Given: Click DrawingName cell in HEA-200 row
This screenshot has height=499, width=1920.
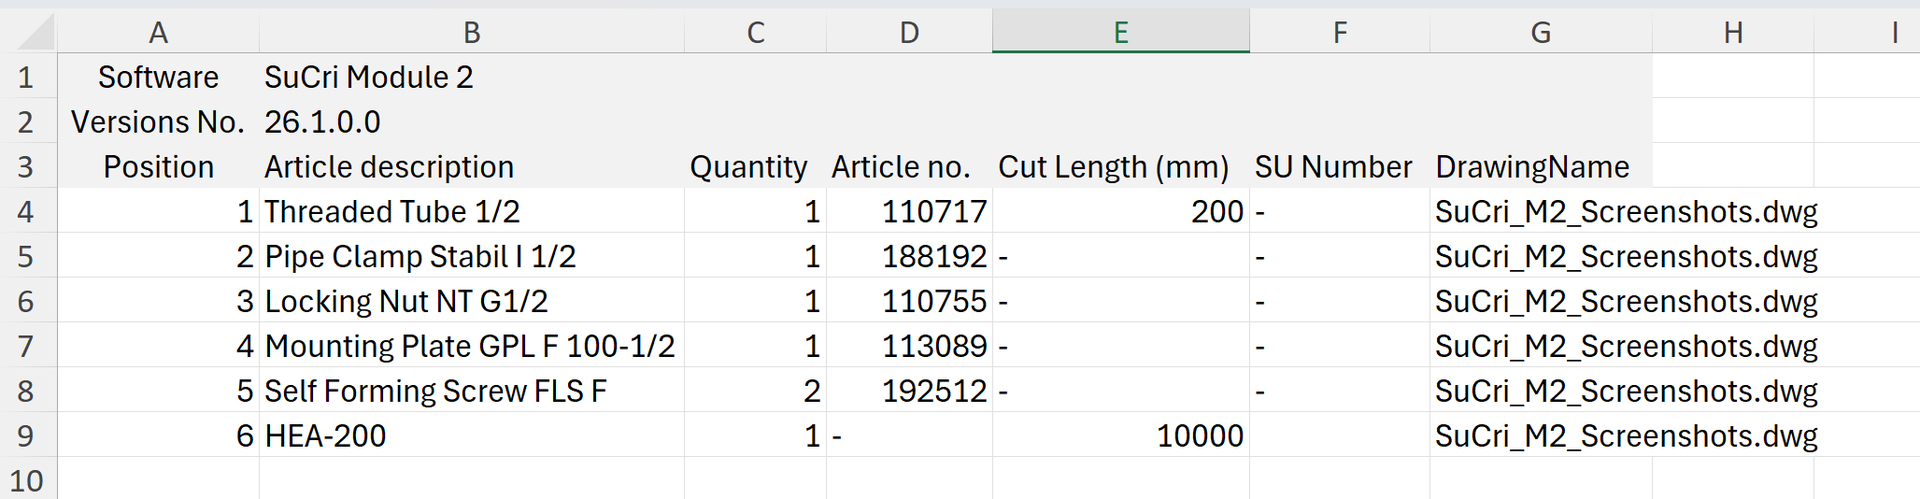Looking at the screenshot, I should [1541, 436].
